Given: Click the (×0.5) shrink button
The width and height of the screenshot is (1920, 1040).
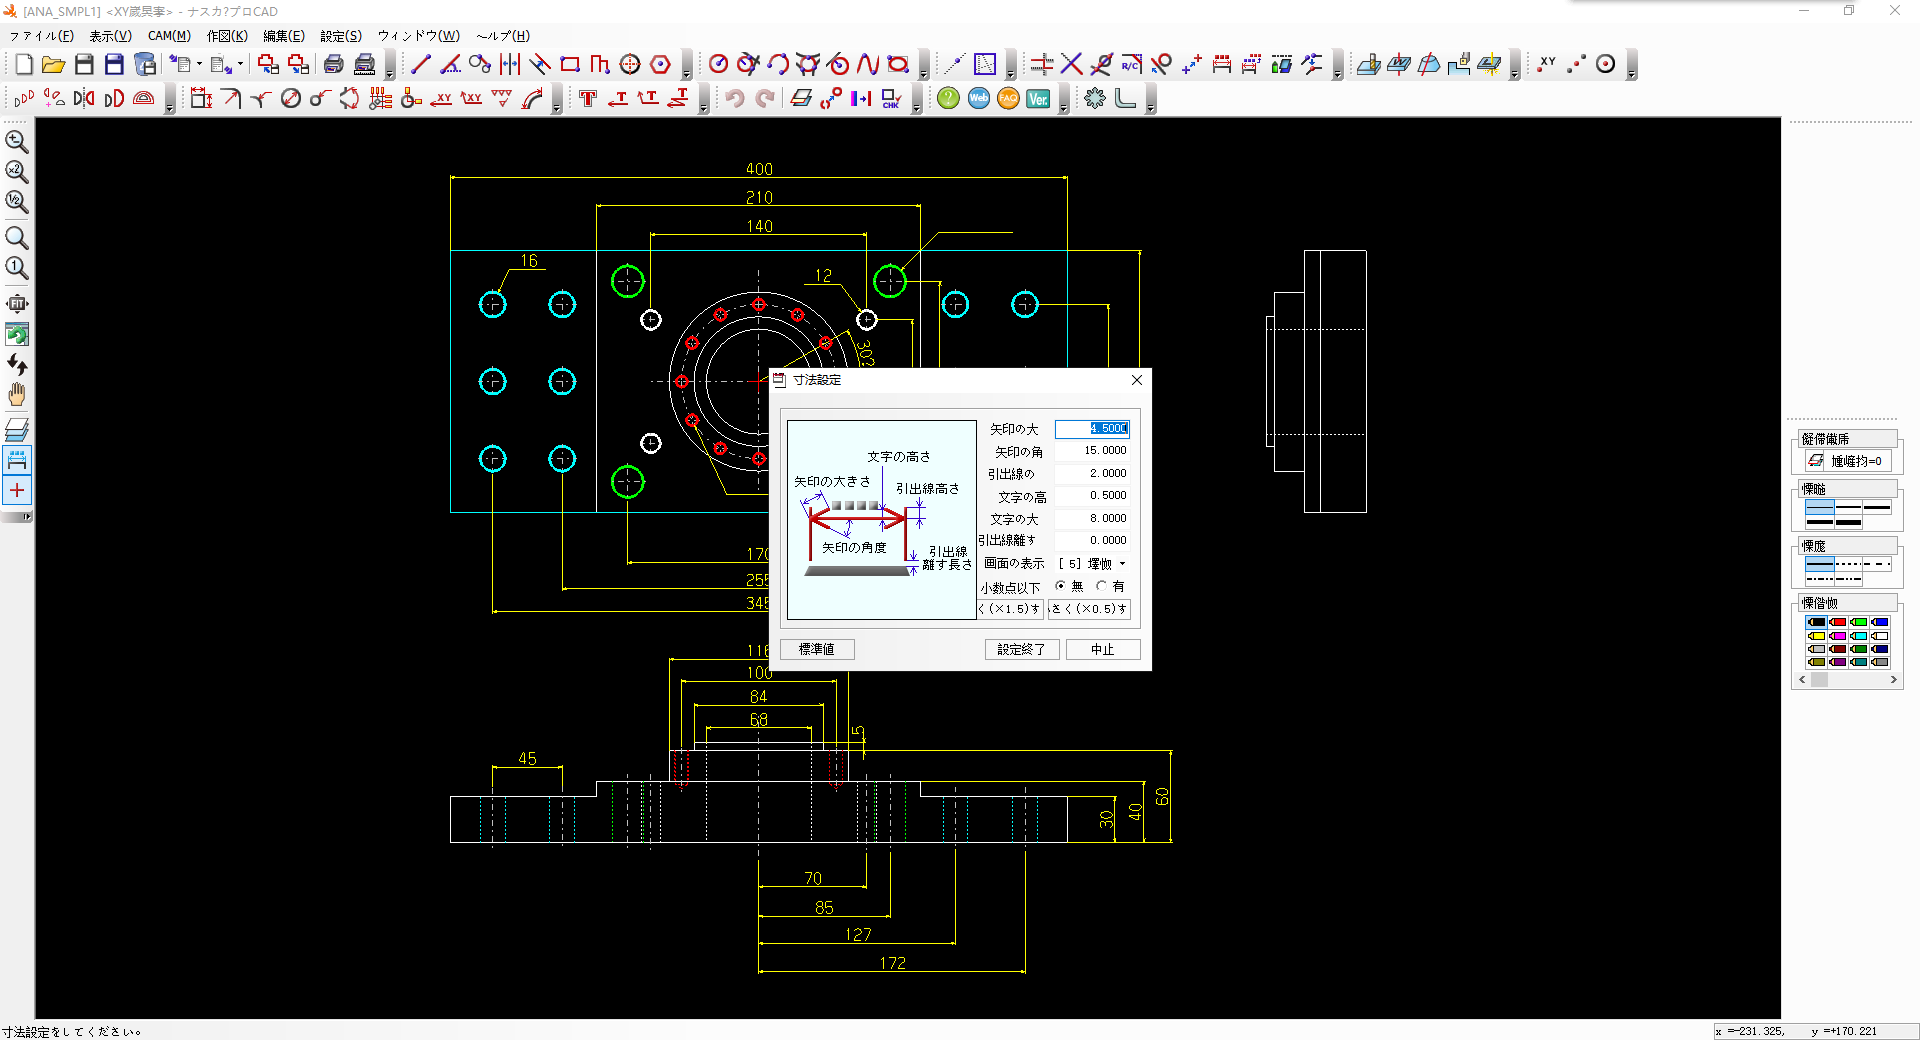Looking at the screenshot, I should 1090,609.
